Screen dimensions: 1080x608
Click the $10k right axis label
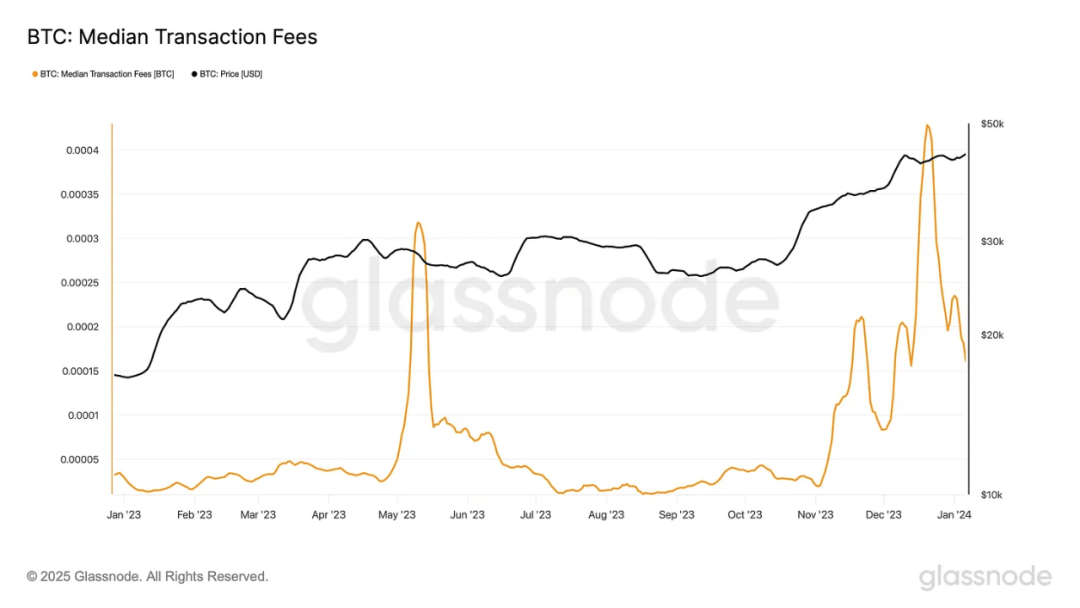(992, 495)
